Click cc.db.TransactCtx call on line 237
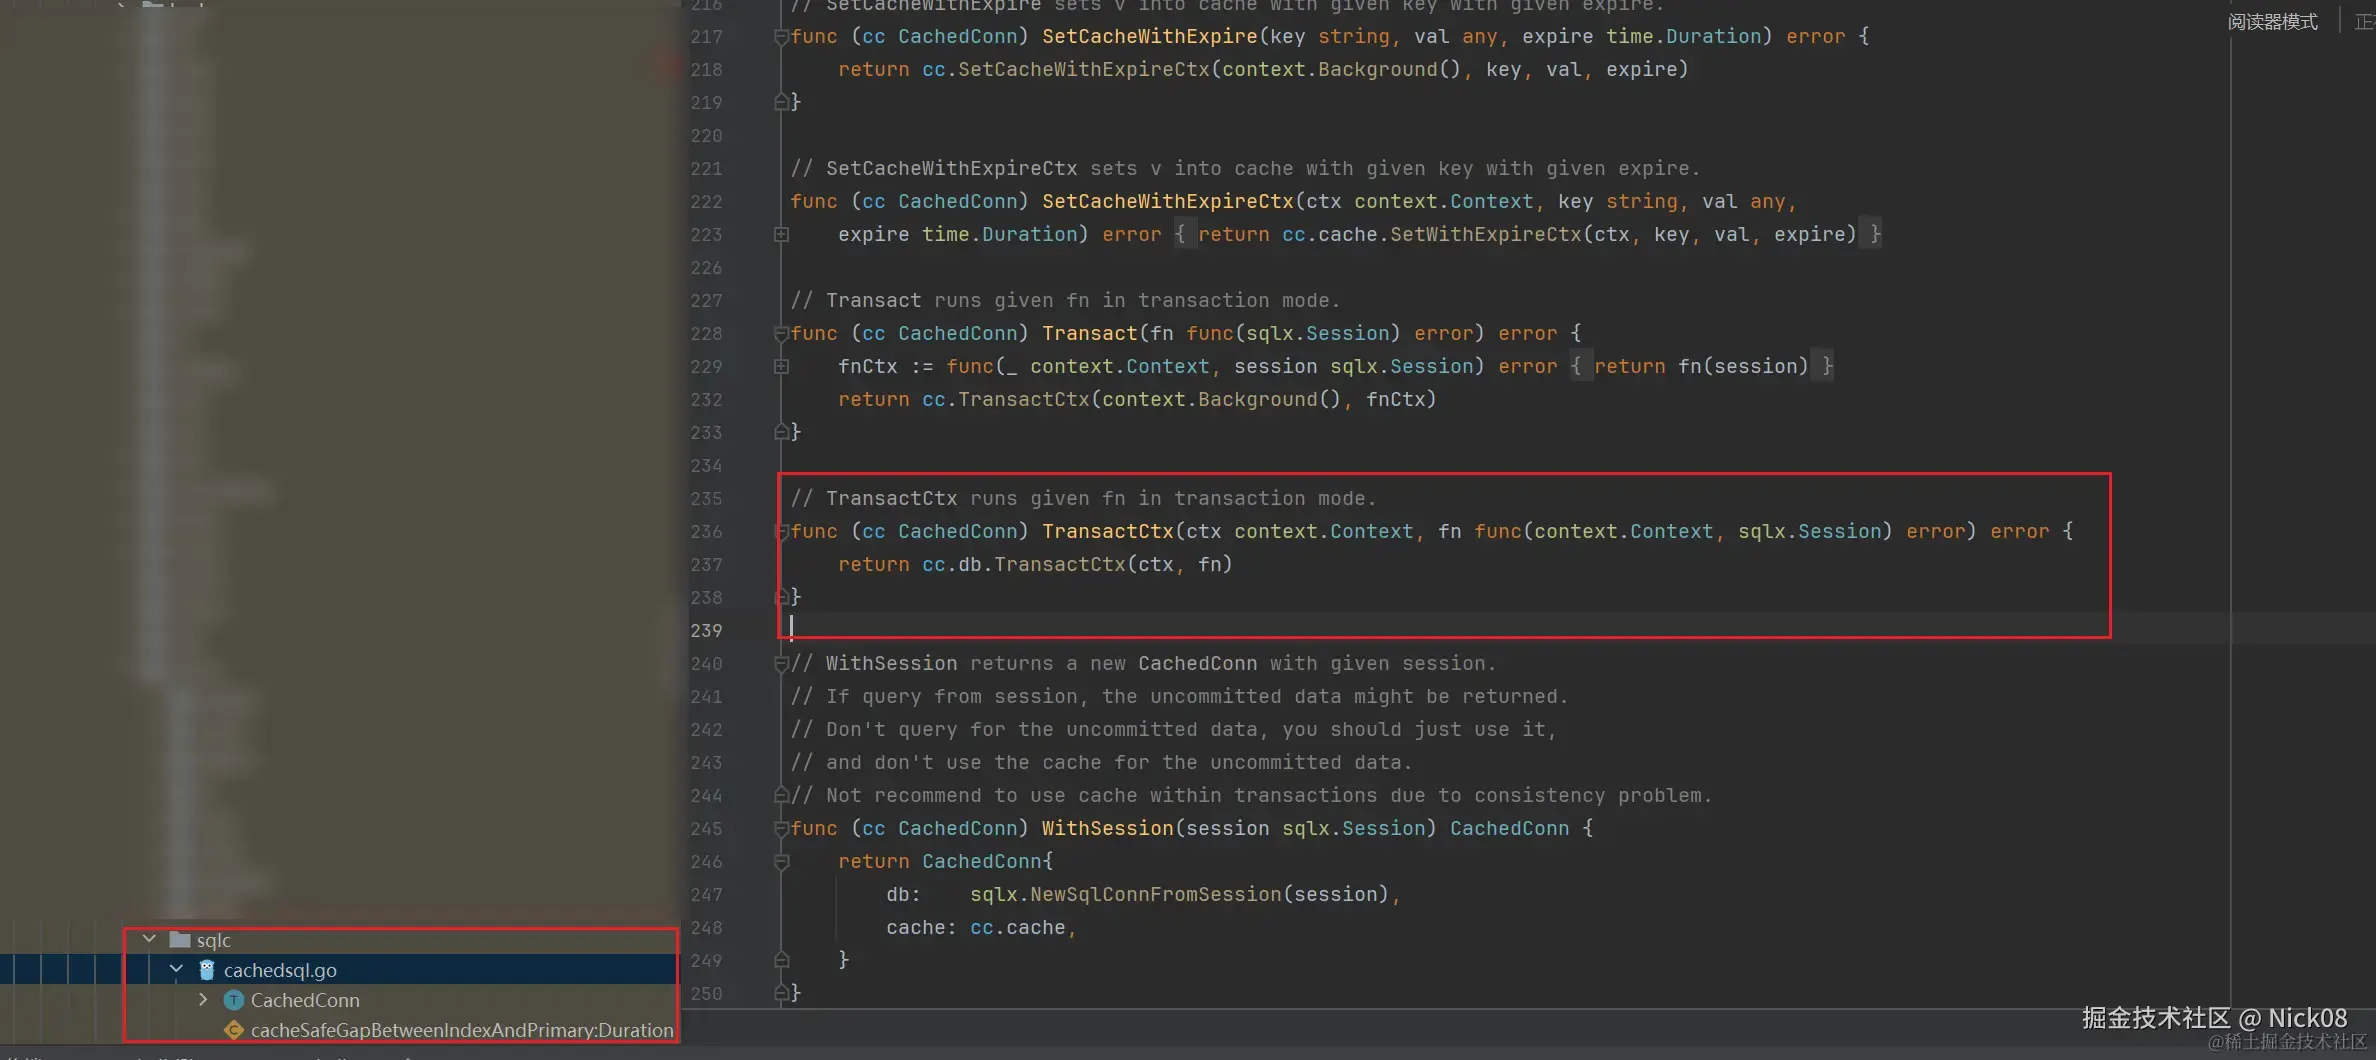This screenshot has width=2376, height=1060. coord(1023,564)
